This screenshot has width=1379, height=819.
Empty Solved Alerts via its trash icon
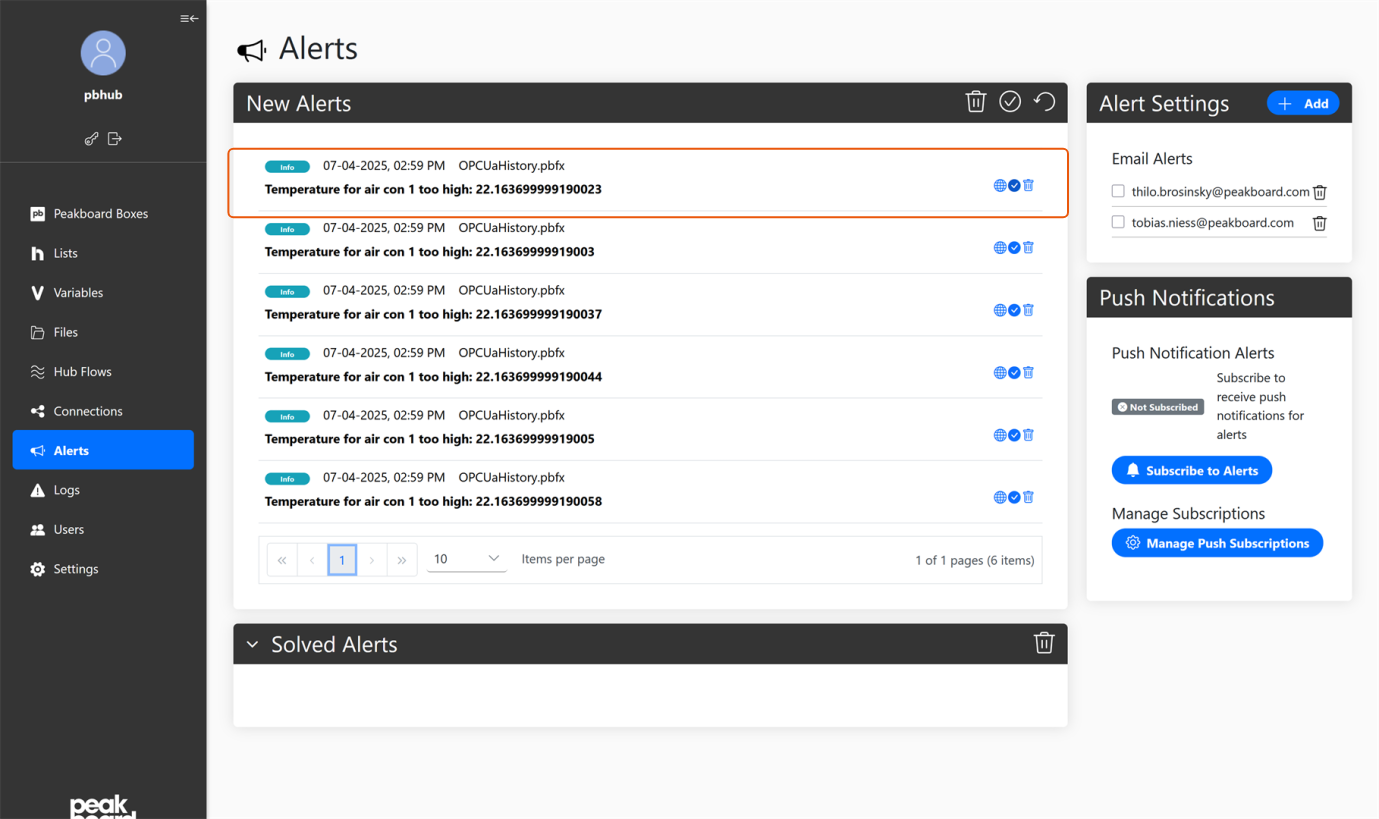click(1044, 643)
